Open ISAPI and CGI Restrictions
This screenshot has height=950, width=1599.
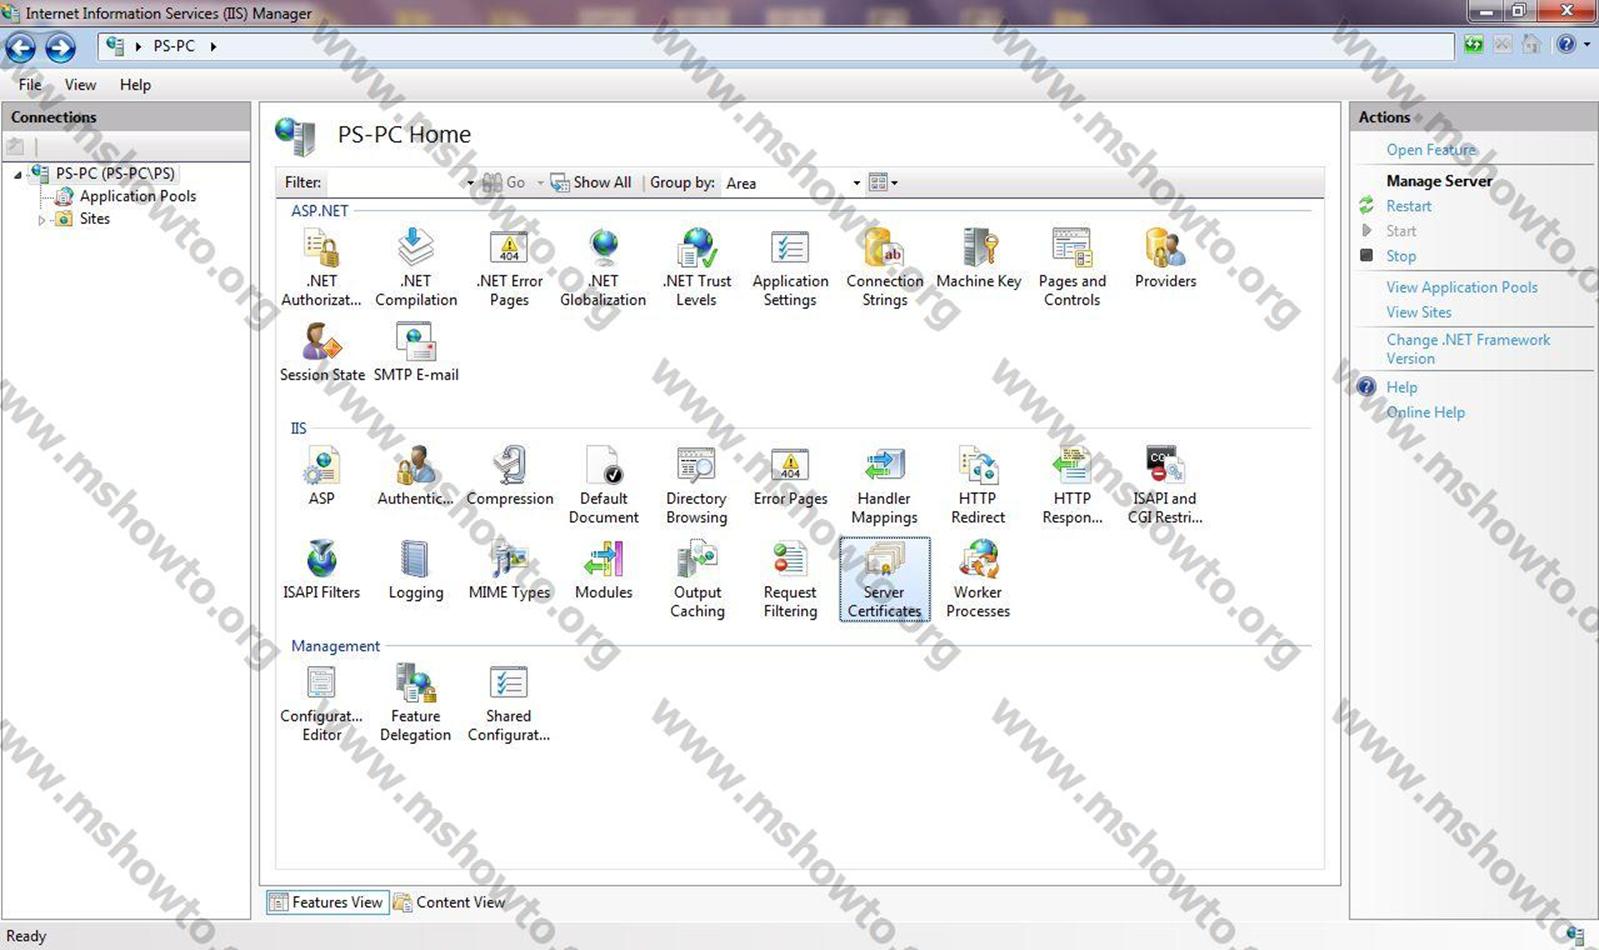coord(1165,485)
